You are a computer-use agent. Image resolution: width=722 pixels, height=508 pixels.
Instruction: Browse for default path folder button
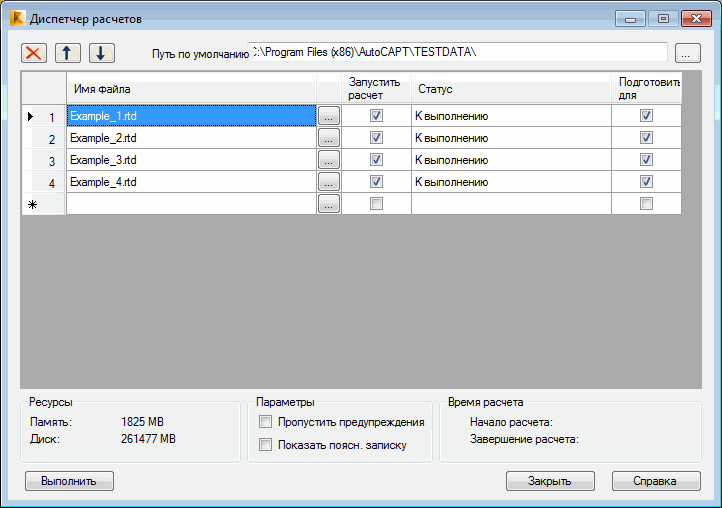(687, 53)
